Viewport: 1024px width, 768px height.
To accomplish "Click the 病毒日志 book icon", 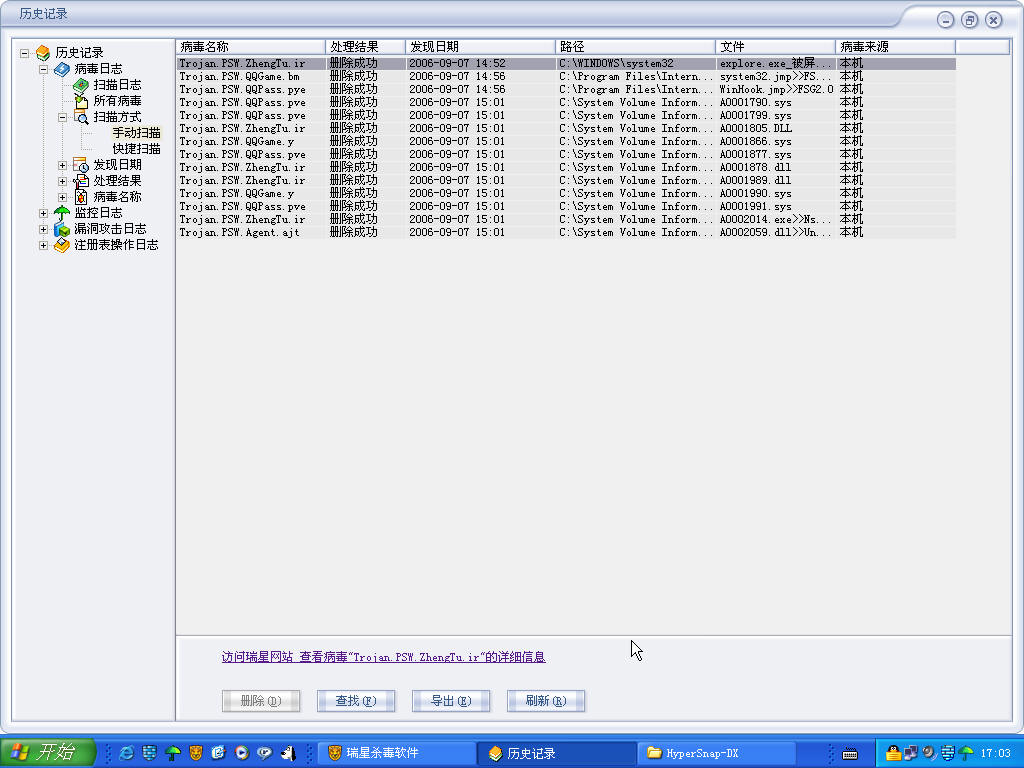I will pos(62,69).
